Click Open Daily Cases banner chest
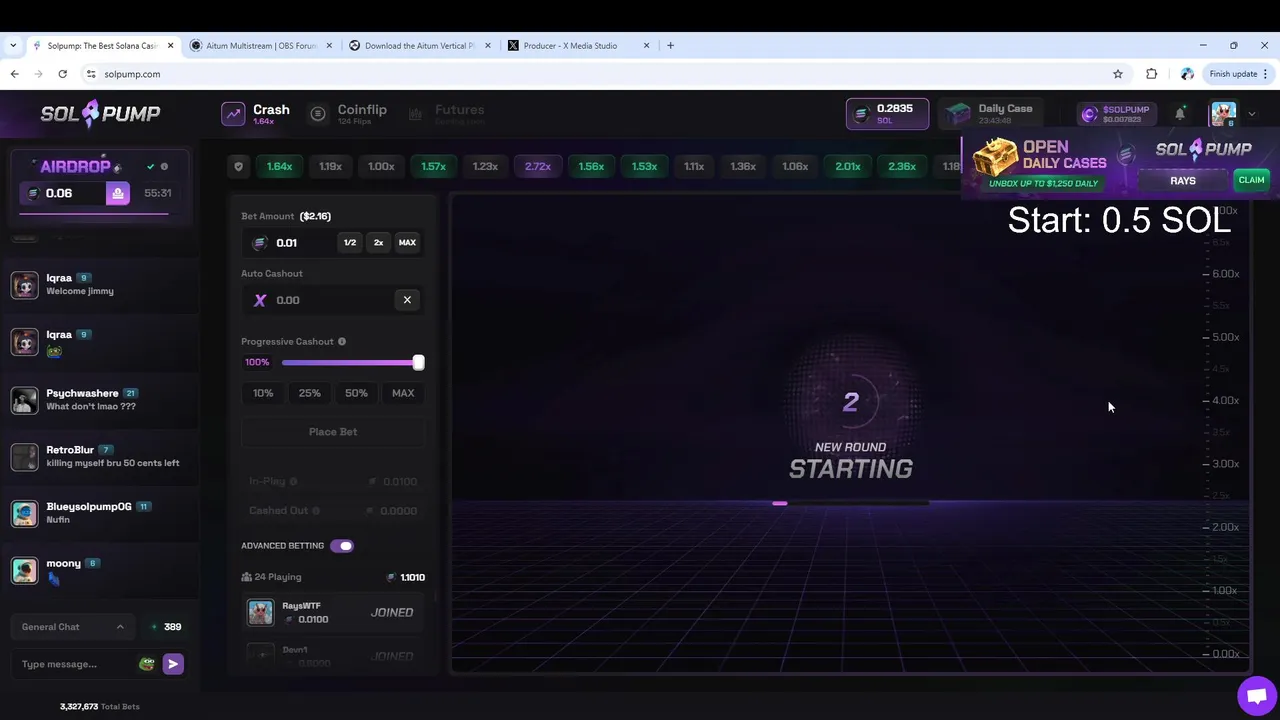 coord(995,158)
